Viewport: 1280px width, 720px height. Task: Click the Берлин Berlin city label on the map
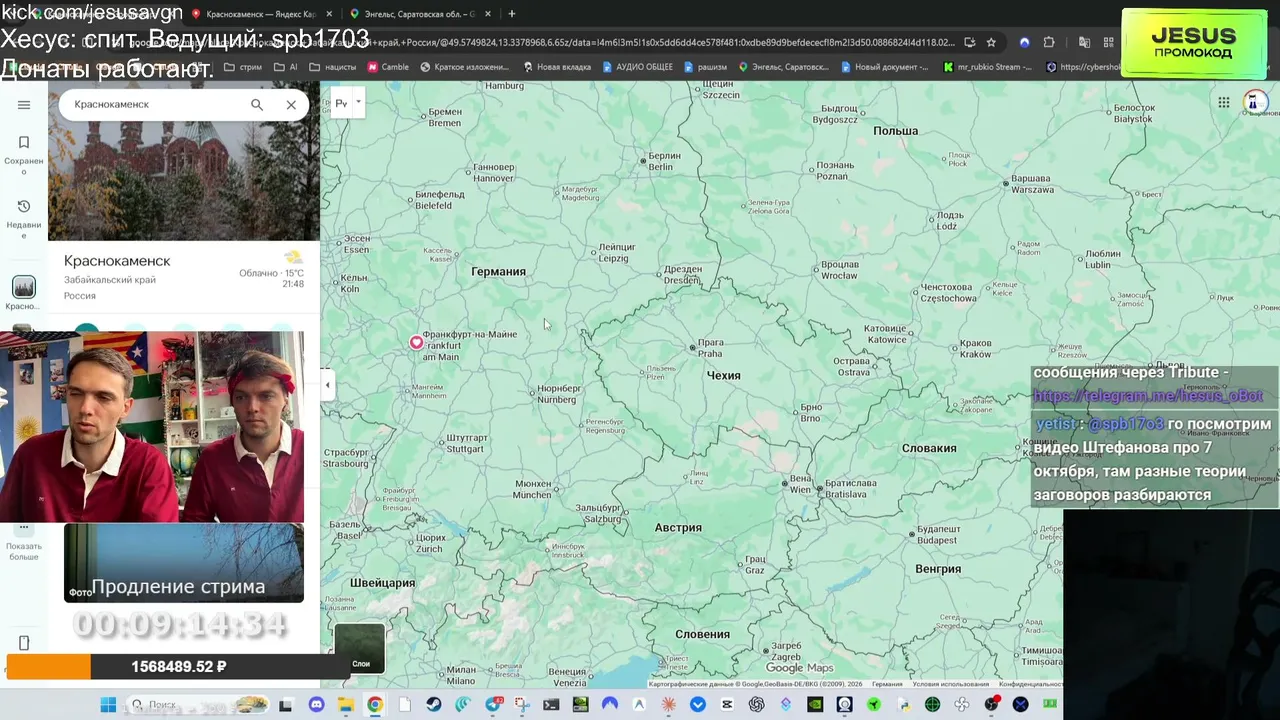click(x=663, y=161)
